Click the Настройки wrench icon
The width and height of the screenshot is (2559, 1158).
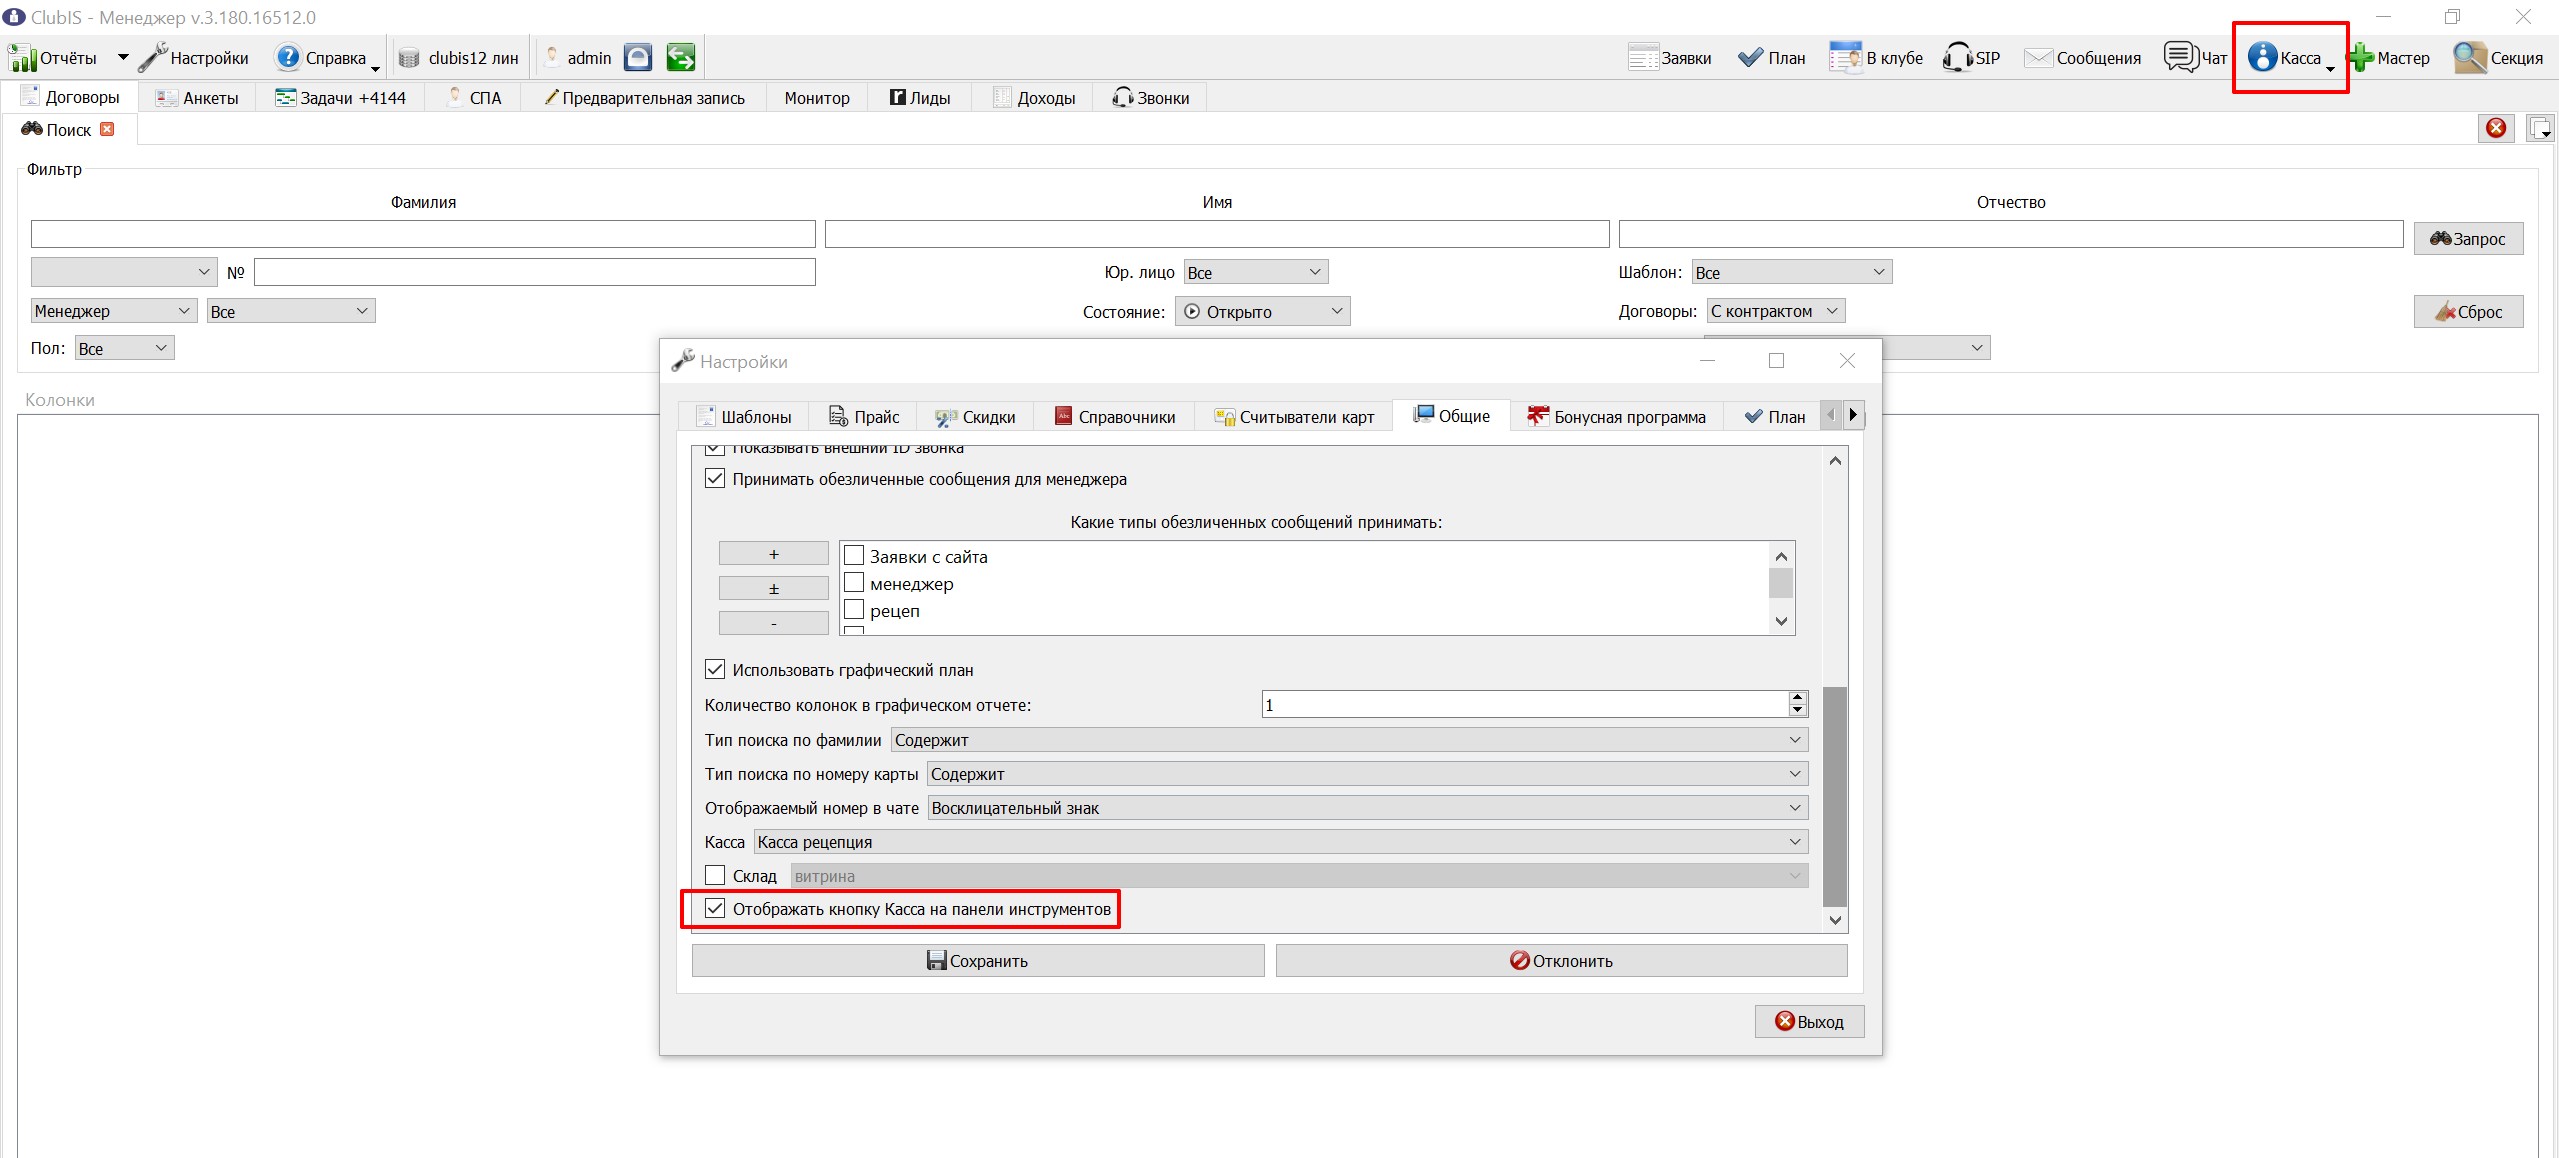tap(152, 58)
